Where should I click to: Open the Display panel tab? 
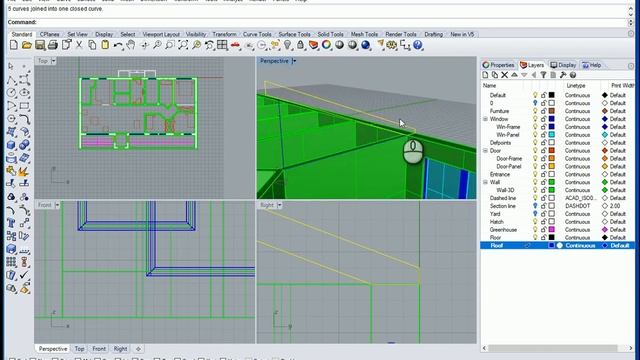coord(563,65)
